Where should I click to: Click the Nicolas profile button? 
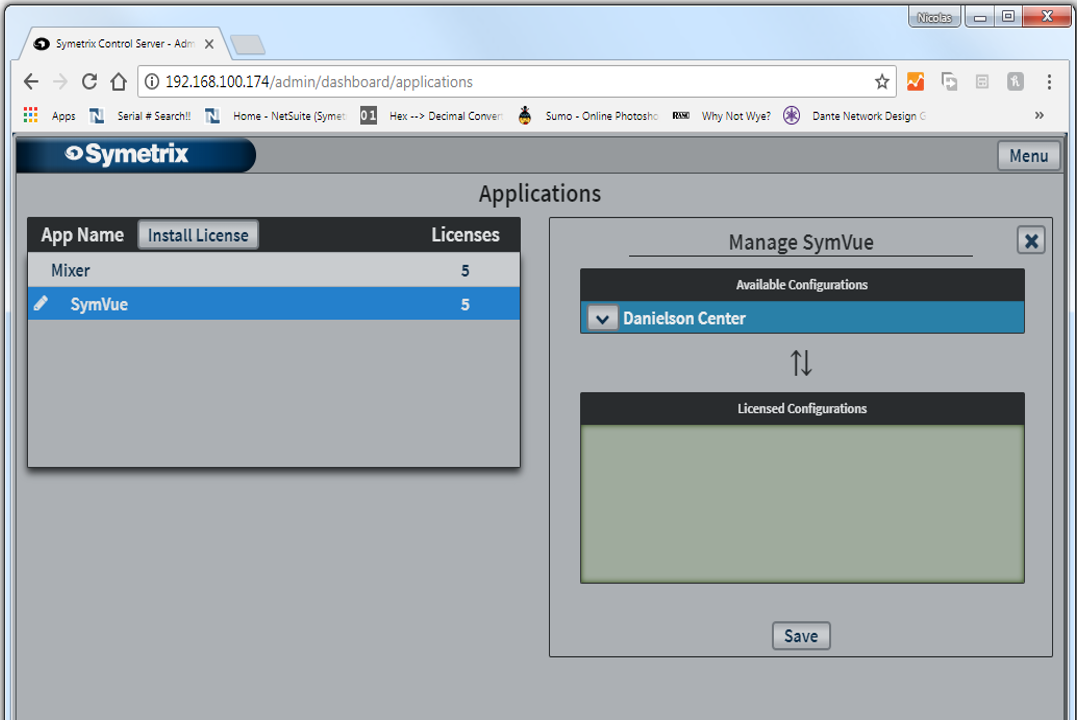[934, 17]
